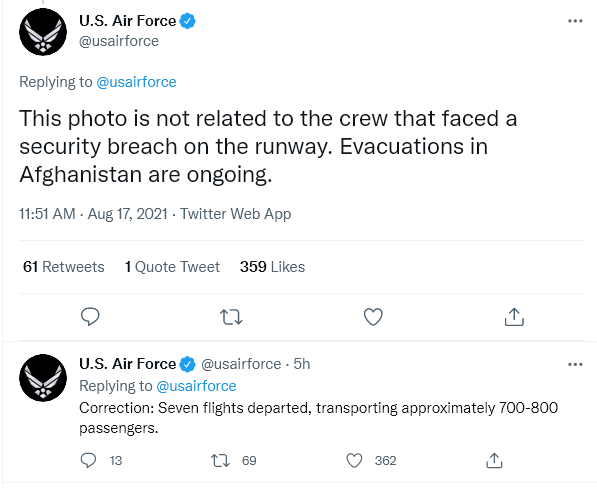Open the U.S. Air Force name on main tweet
The image size is (597, 488).
tap(127, 21)
